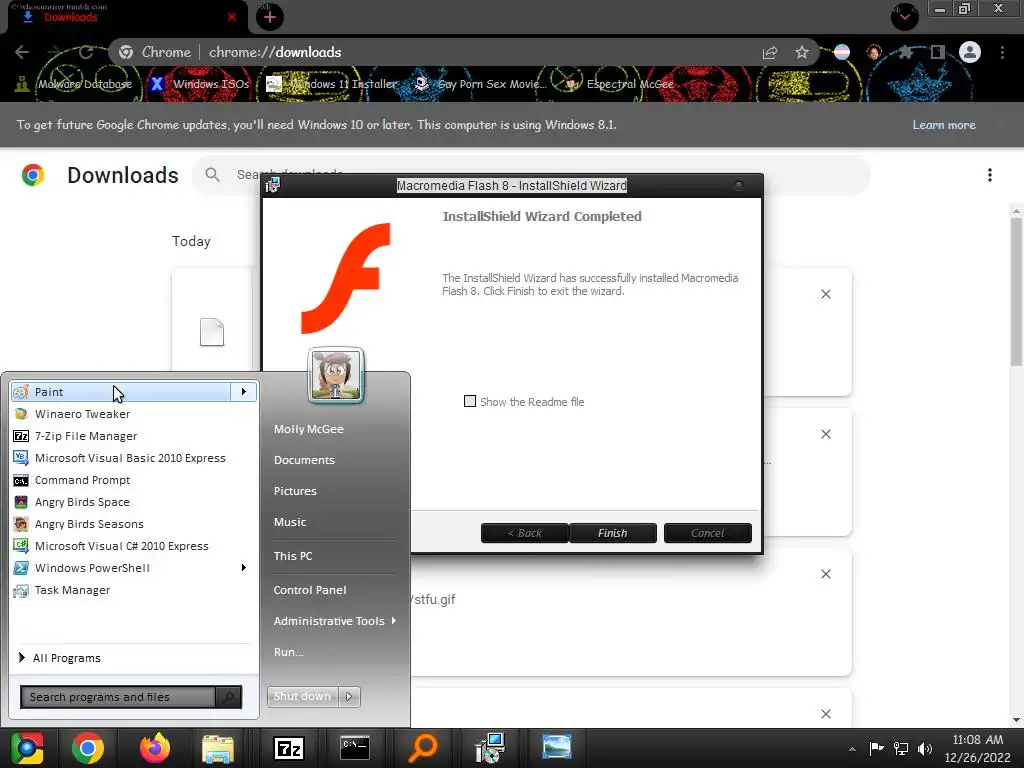Open File Explorer from taskbar
This screenshot has height=768, width=1024.
[x=217, y=748]
